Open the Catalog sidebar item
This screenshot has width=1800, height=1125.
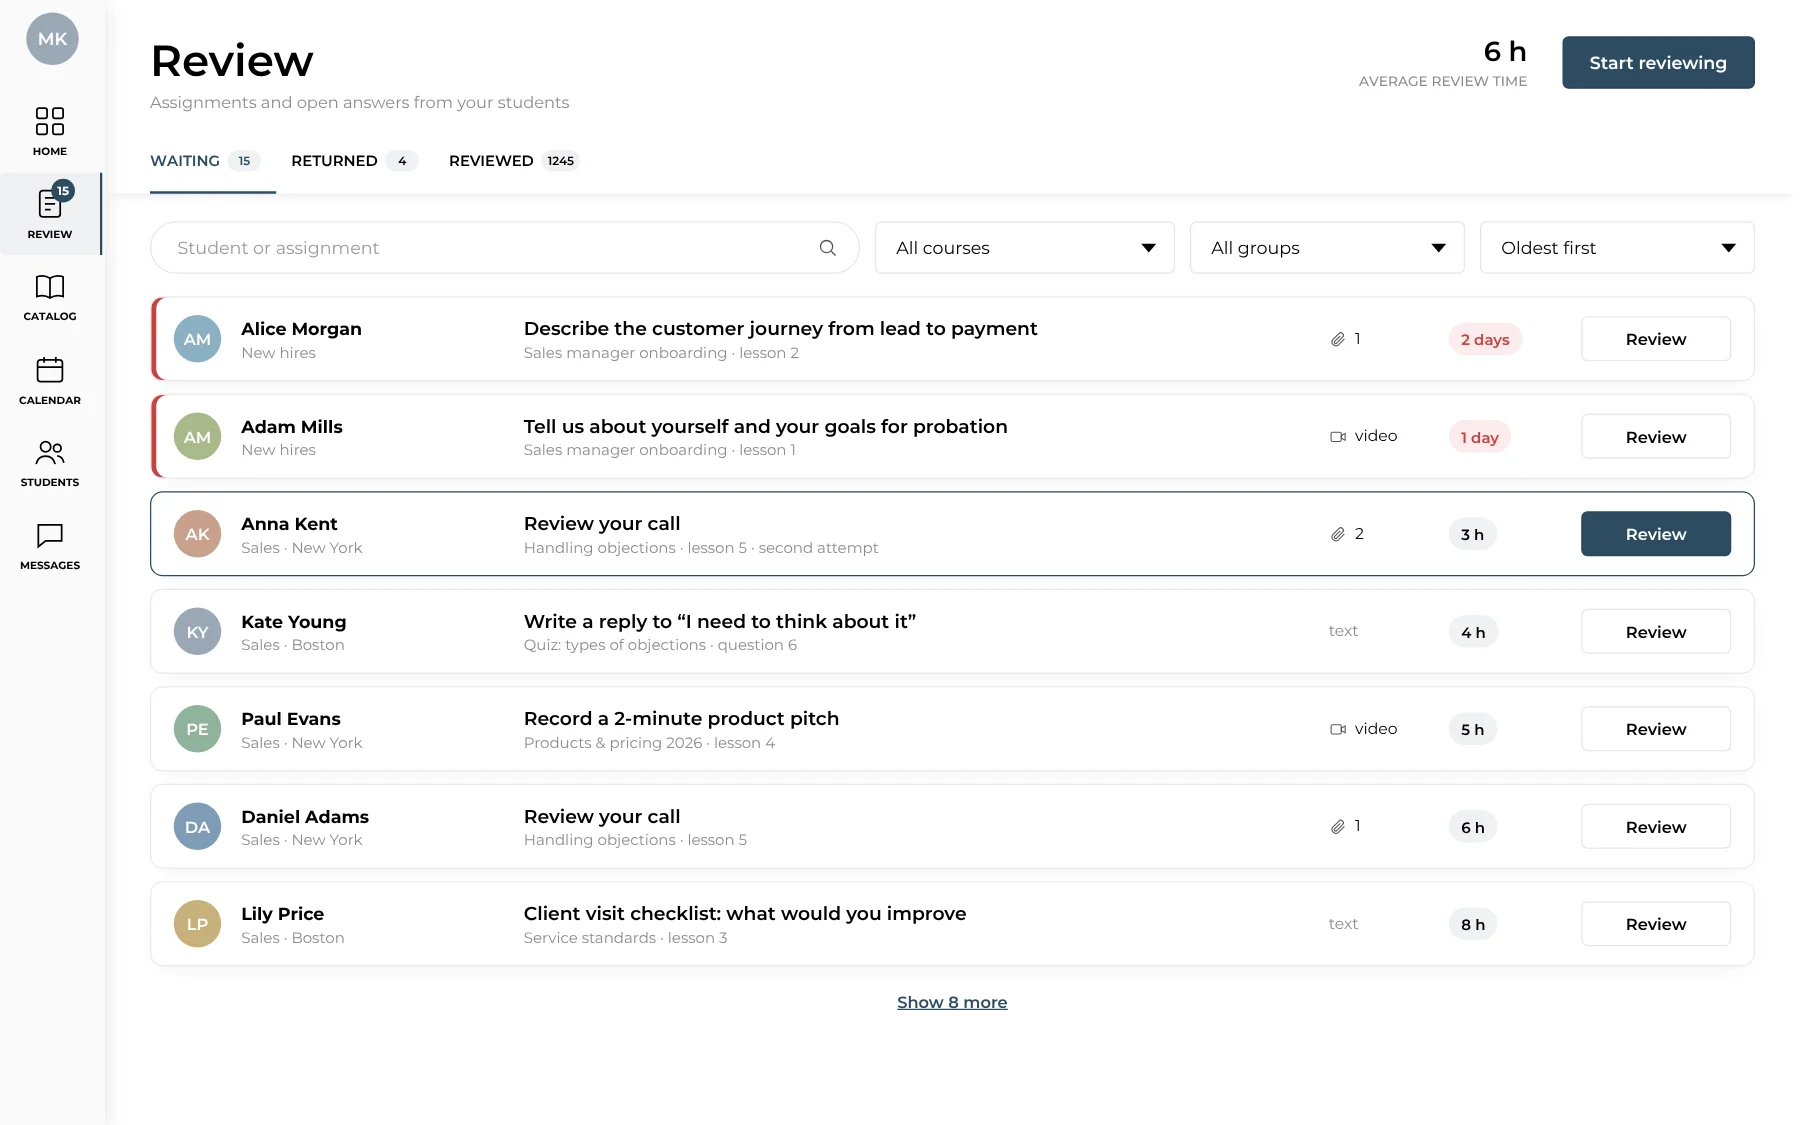[50, 297]
